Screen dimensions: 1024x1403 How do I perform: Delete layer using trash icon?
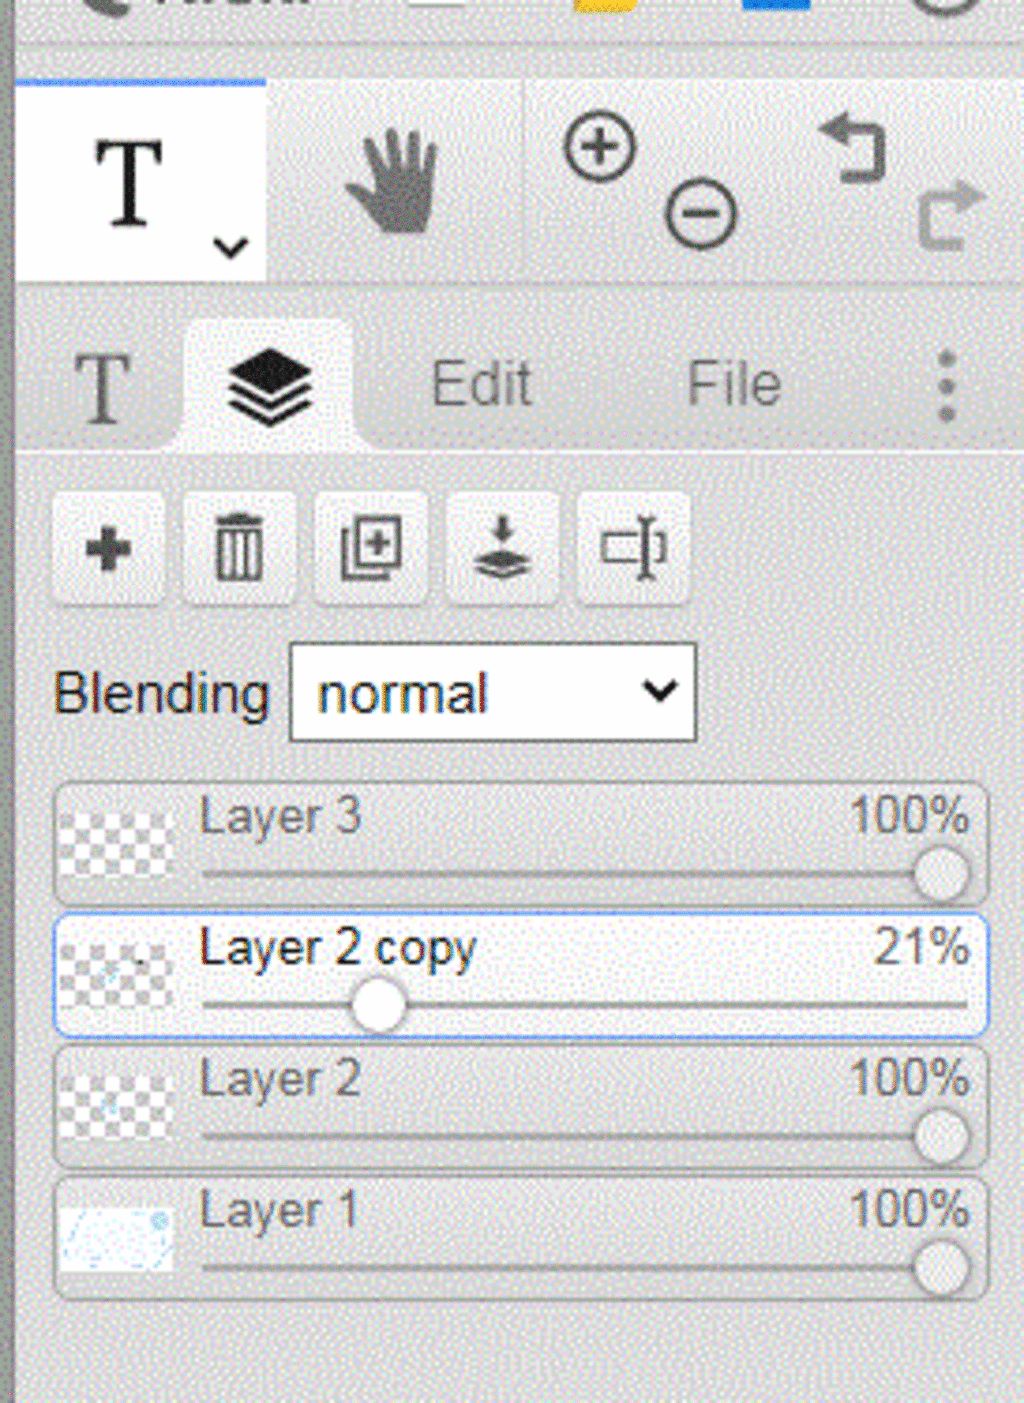[239, 548]
